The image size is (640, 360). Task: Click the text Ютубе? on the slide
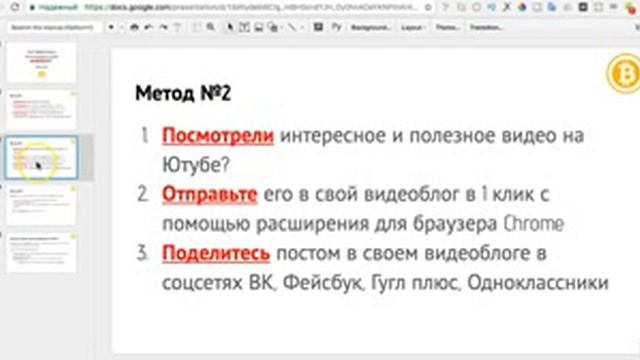[196, 165]
